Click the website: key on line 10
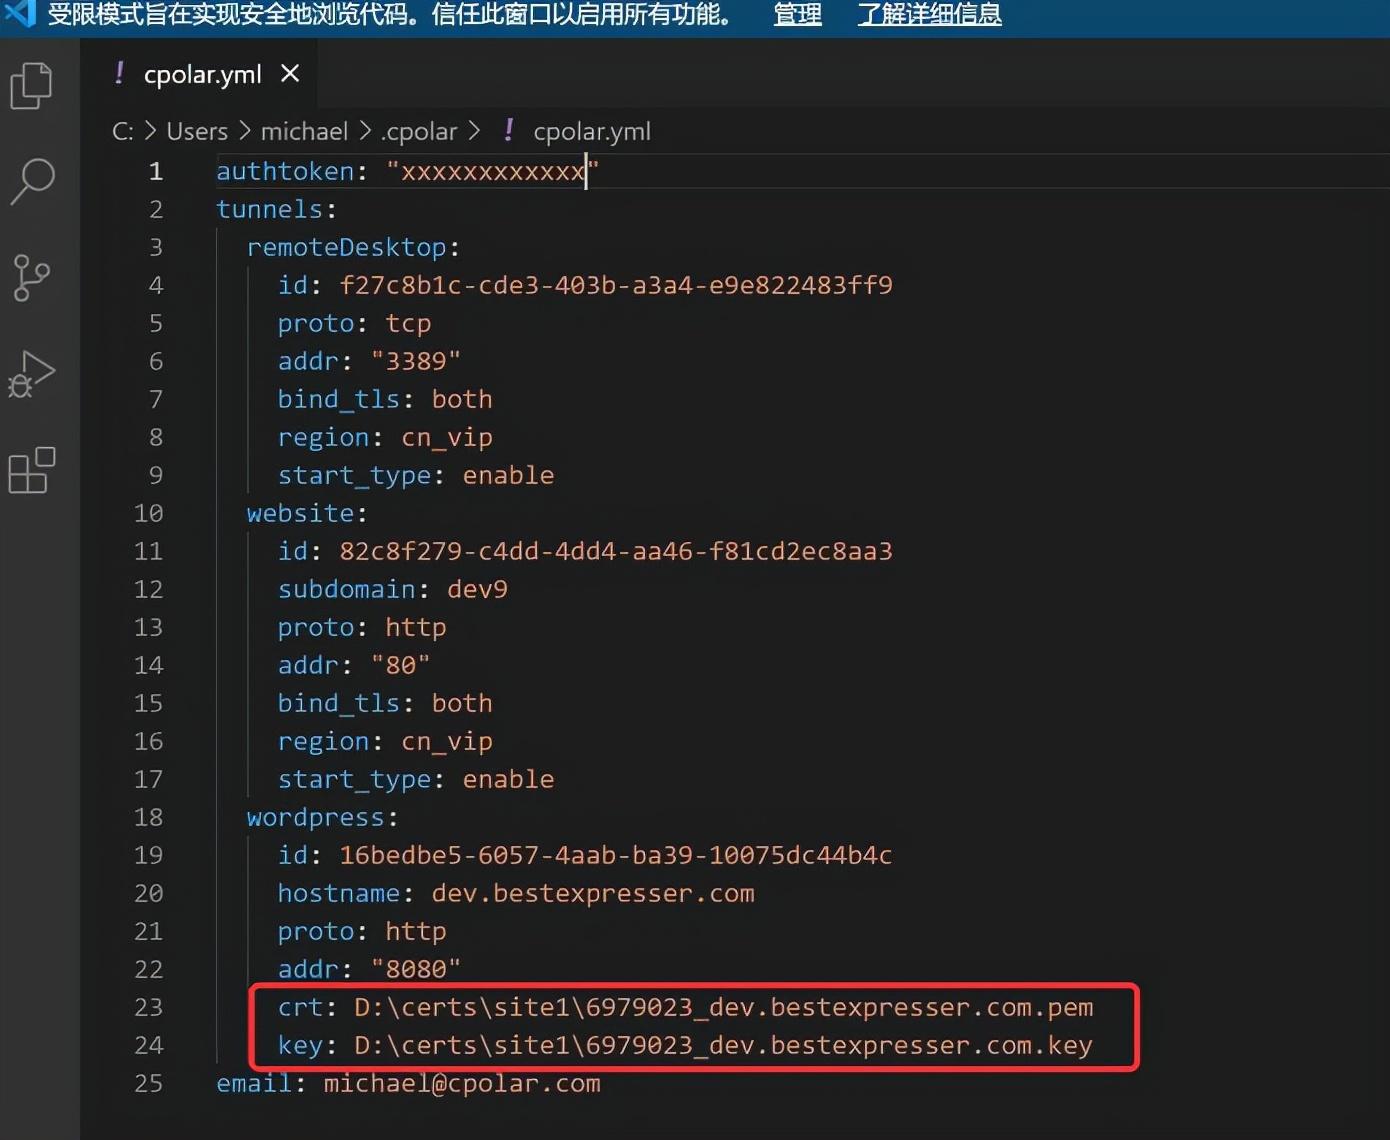 point(307,513)
